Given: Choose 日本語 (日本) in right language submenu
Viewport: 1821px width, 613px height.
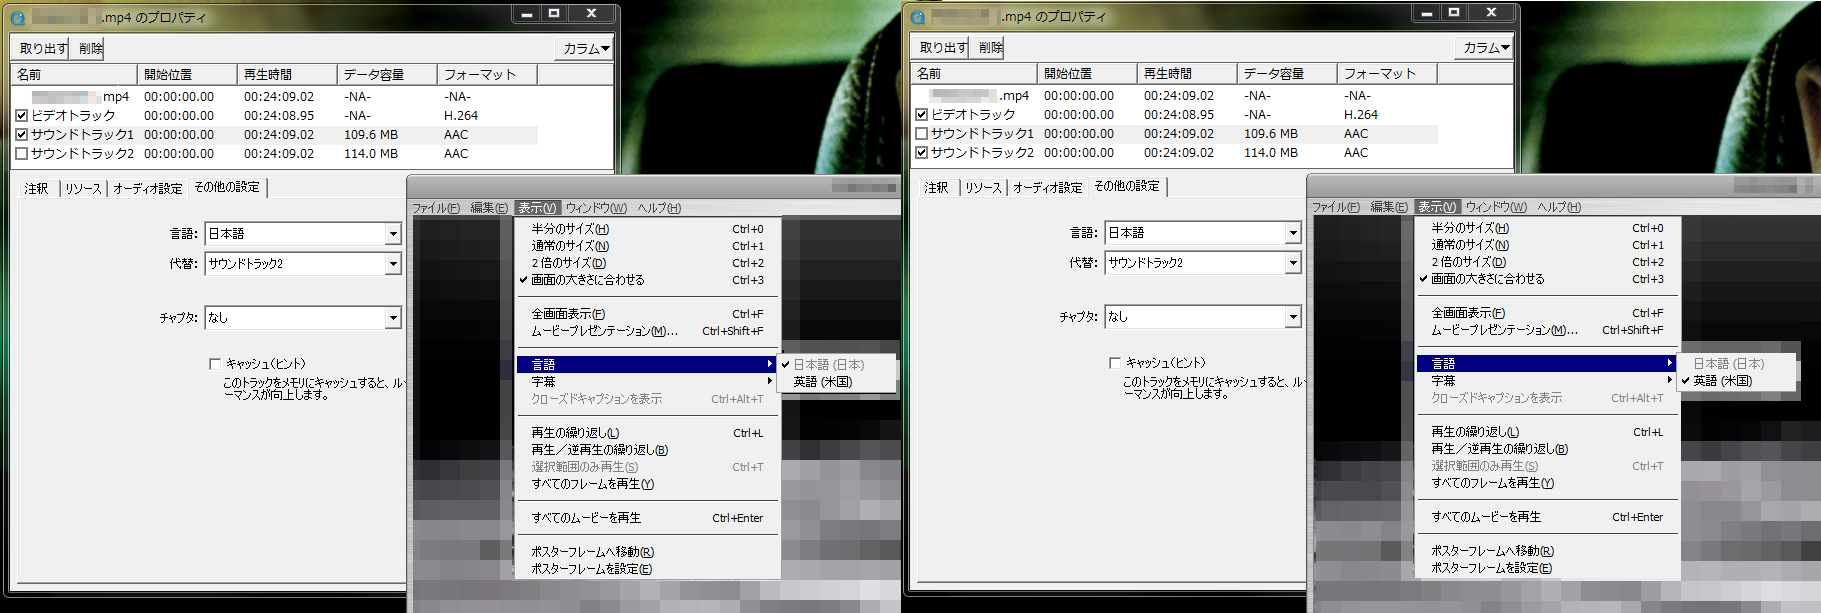Looking at the screenshot, I should pos(1737,364).
